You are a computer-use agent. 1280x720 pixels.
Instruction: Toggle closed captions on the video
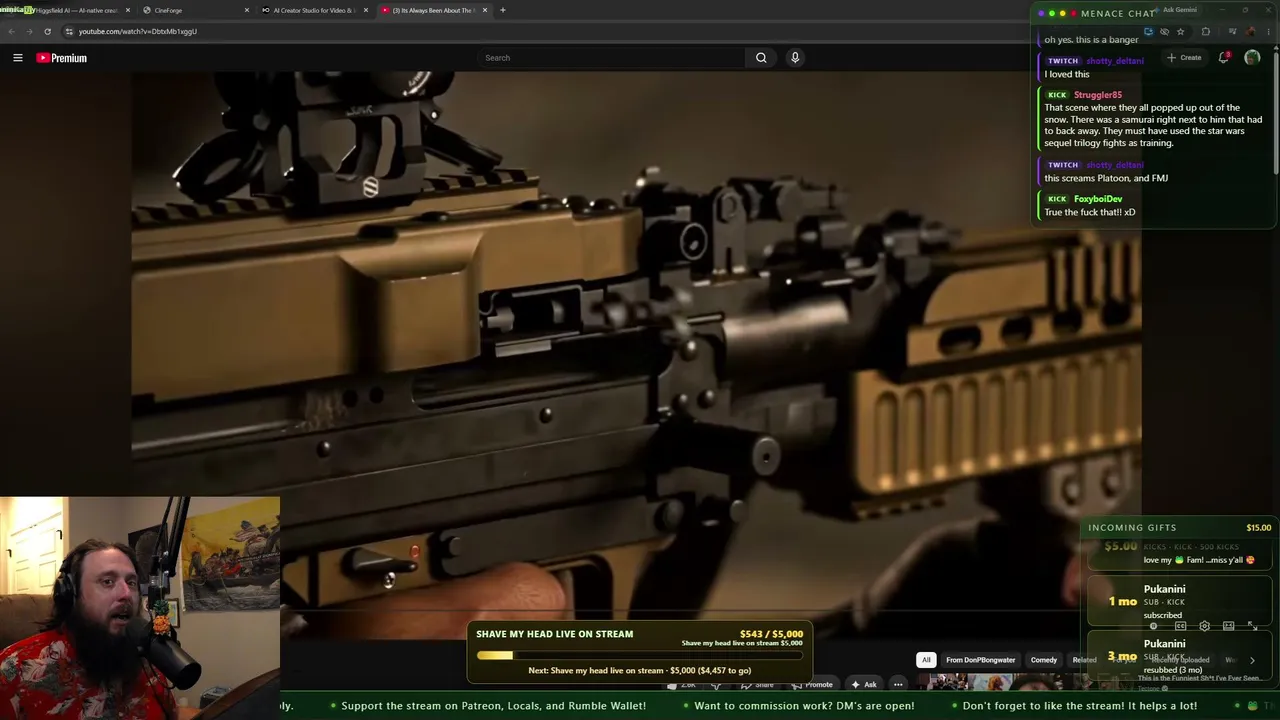(x=1180, y=626)
